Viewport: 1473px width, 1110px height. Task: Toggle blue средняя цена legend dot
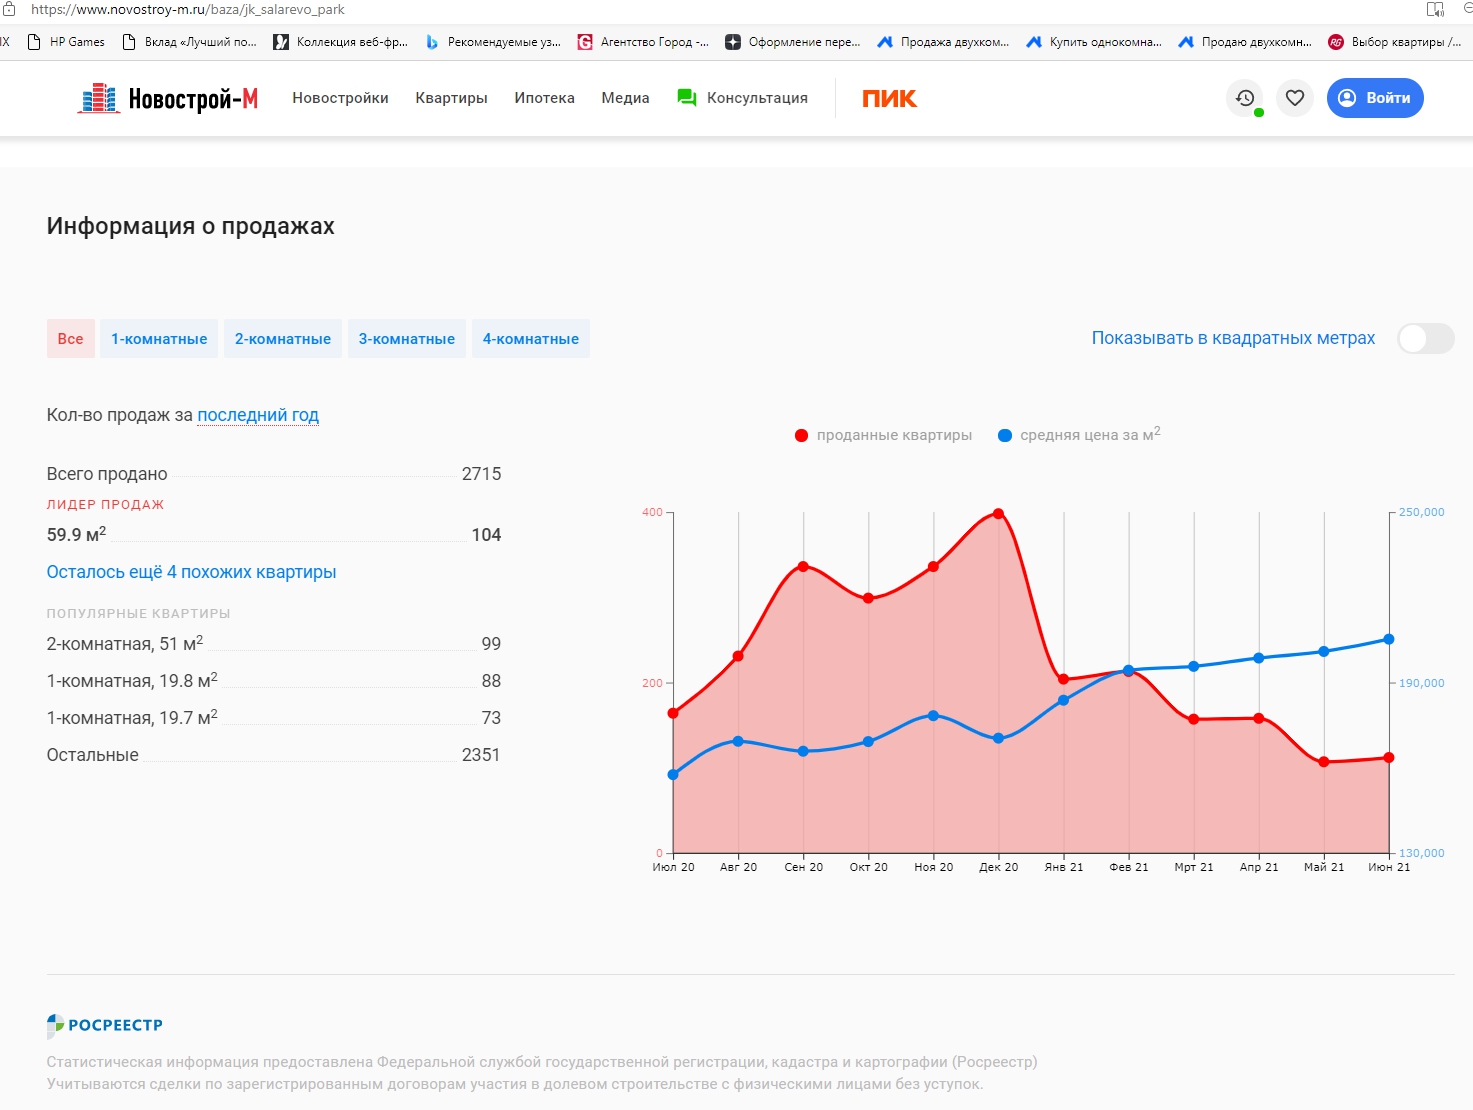click(1005, 435)
